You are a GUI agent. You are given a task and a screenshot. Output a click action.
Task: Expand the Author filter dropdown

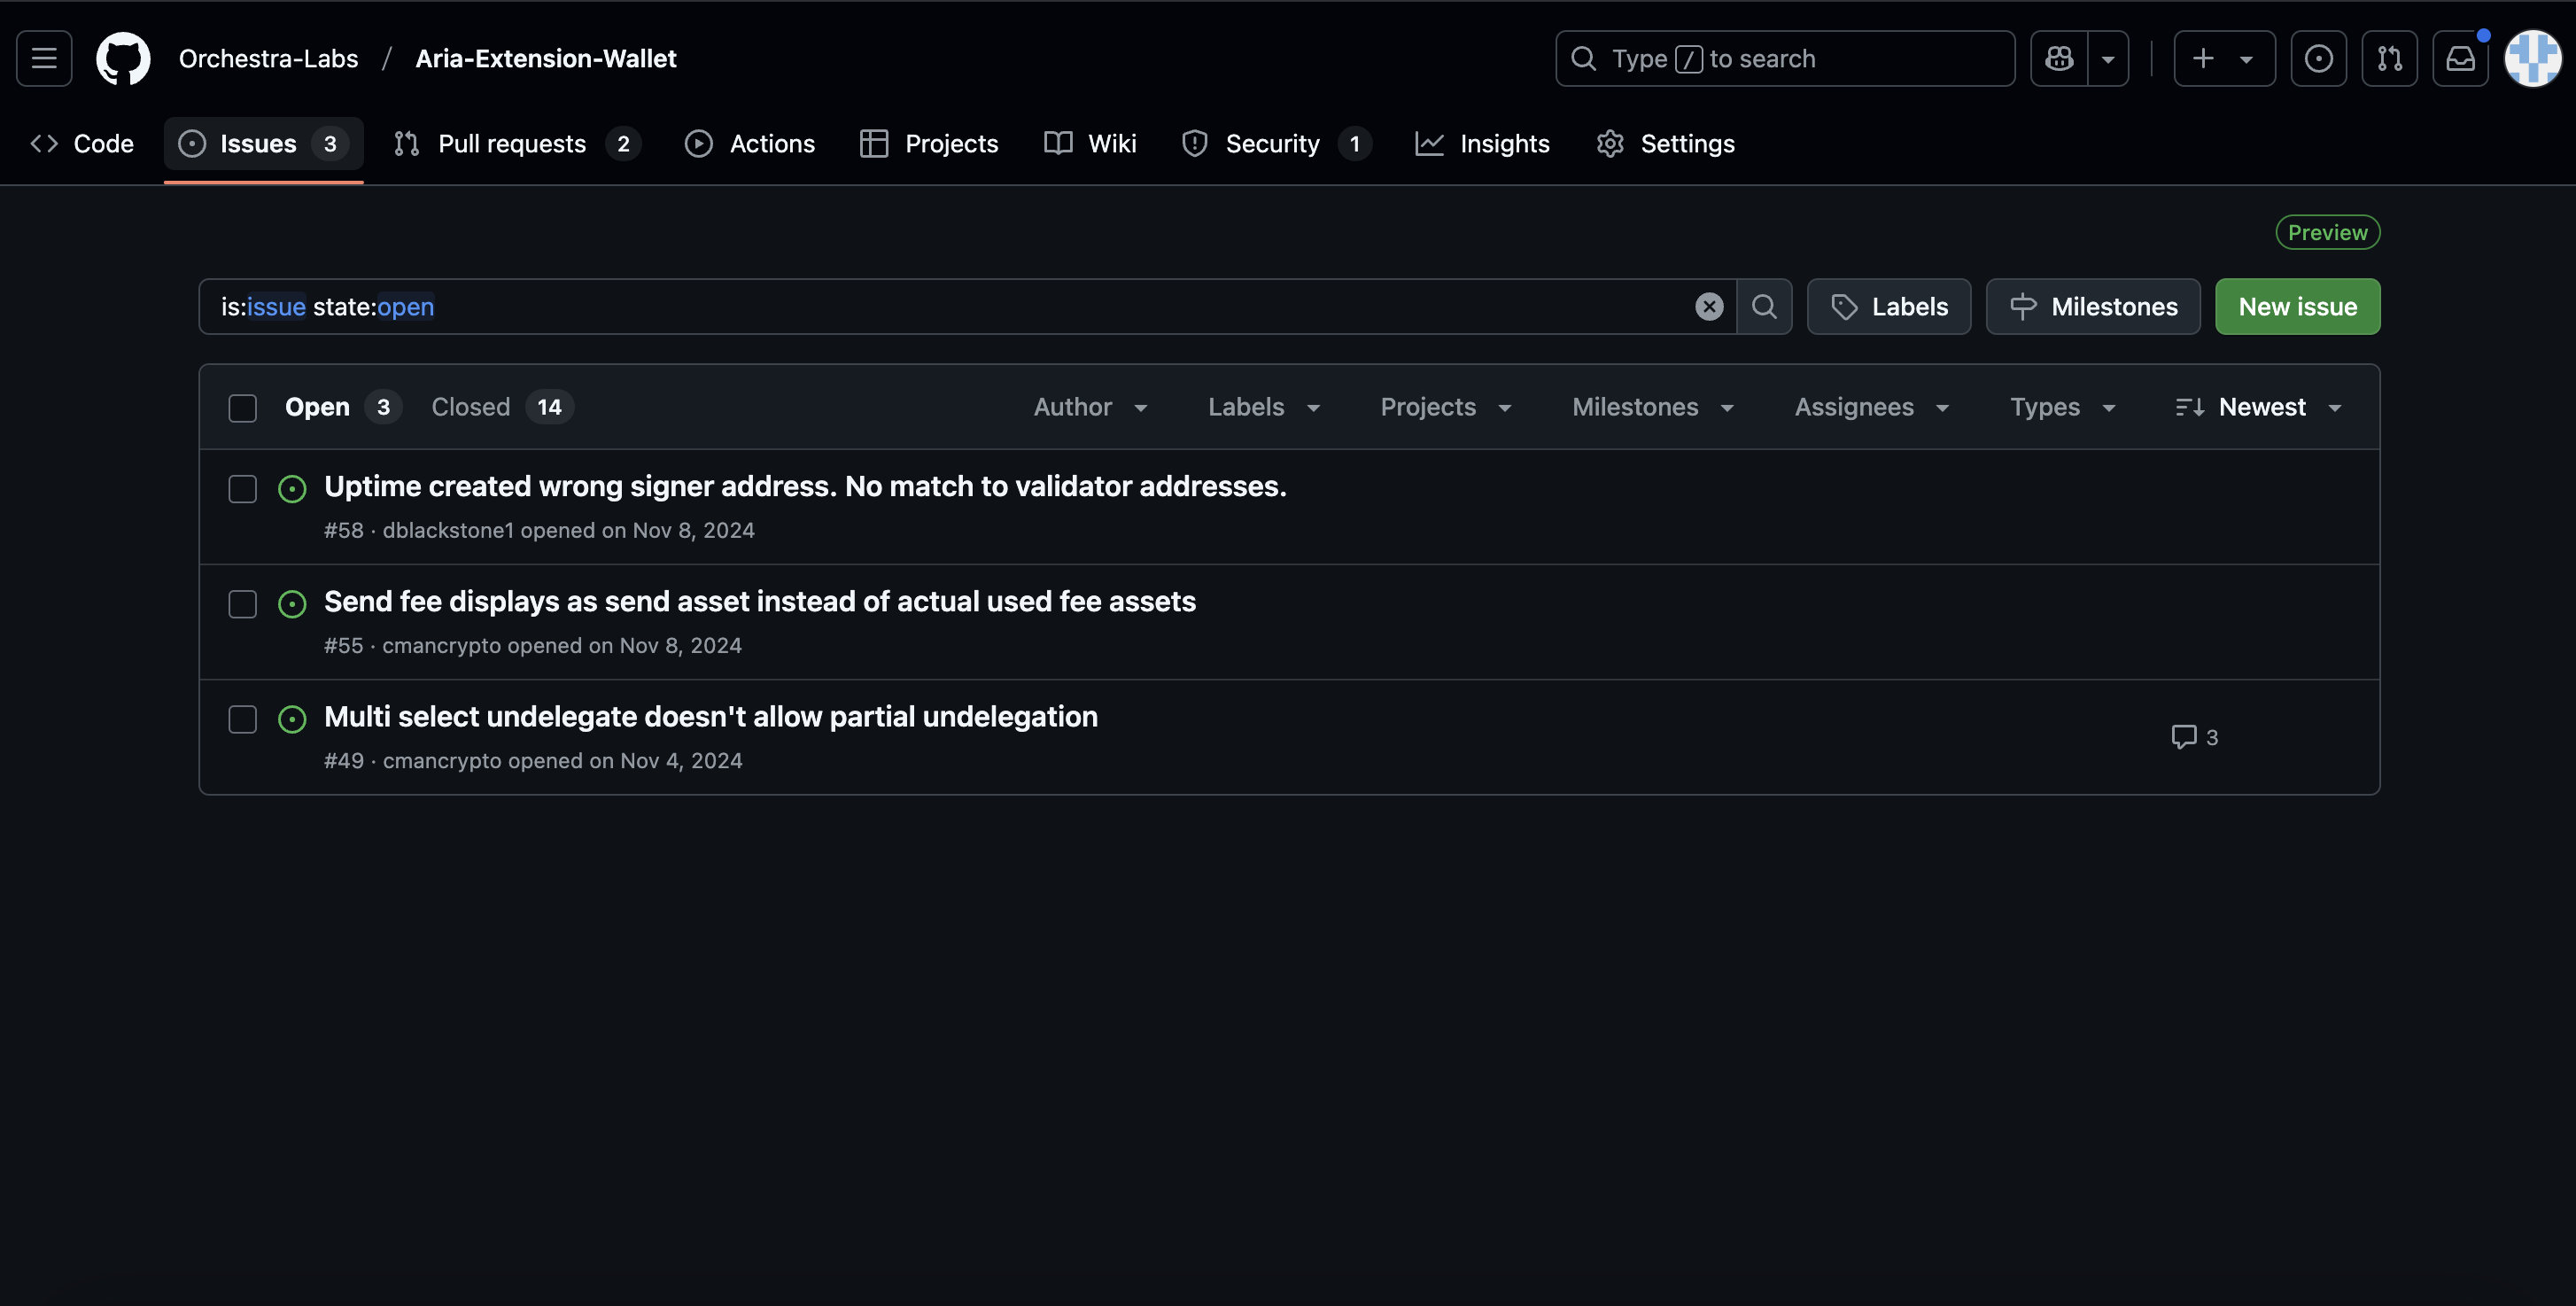tap(1090, 407)
